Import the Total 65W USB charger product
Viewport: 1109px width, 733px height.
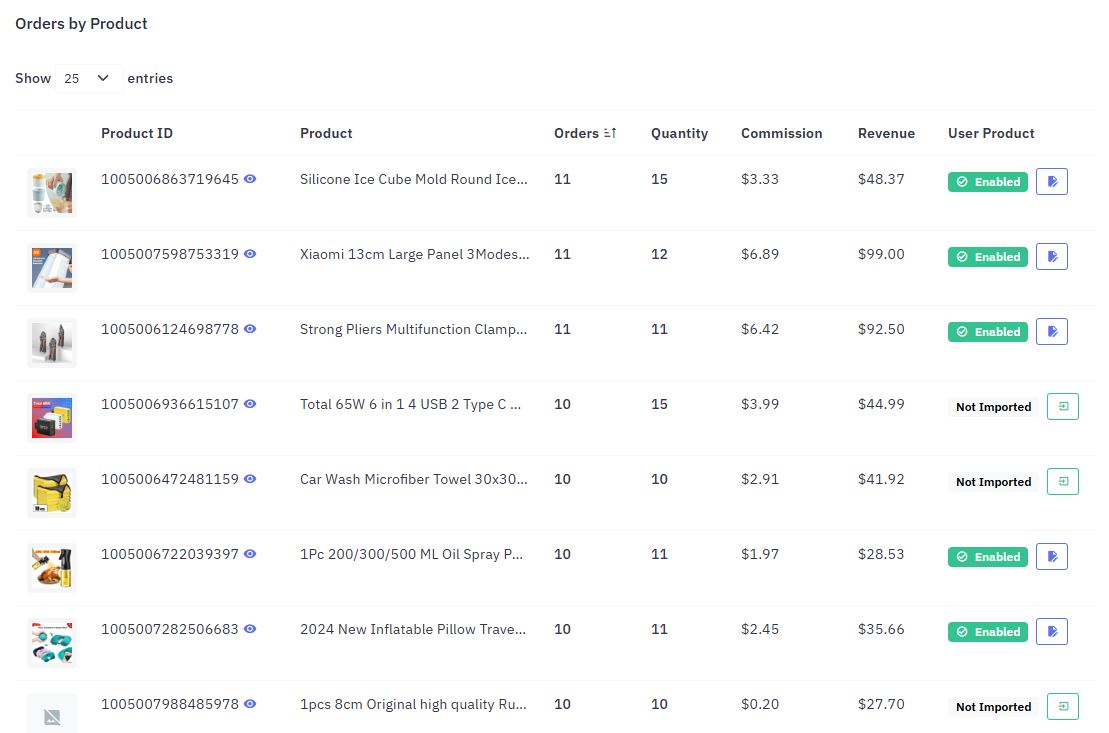click(1062, 407)
